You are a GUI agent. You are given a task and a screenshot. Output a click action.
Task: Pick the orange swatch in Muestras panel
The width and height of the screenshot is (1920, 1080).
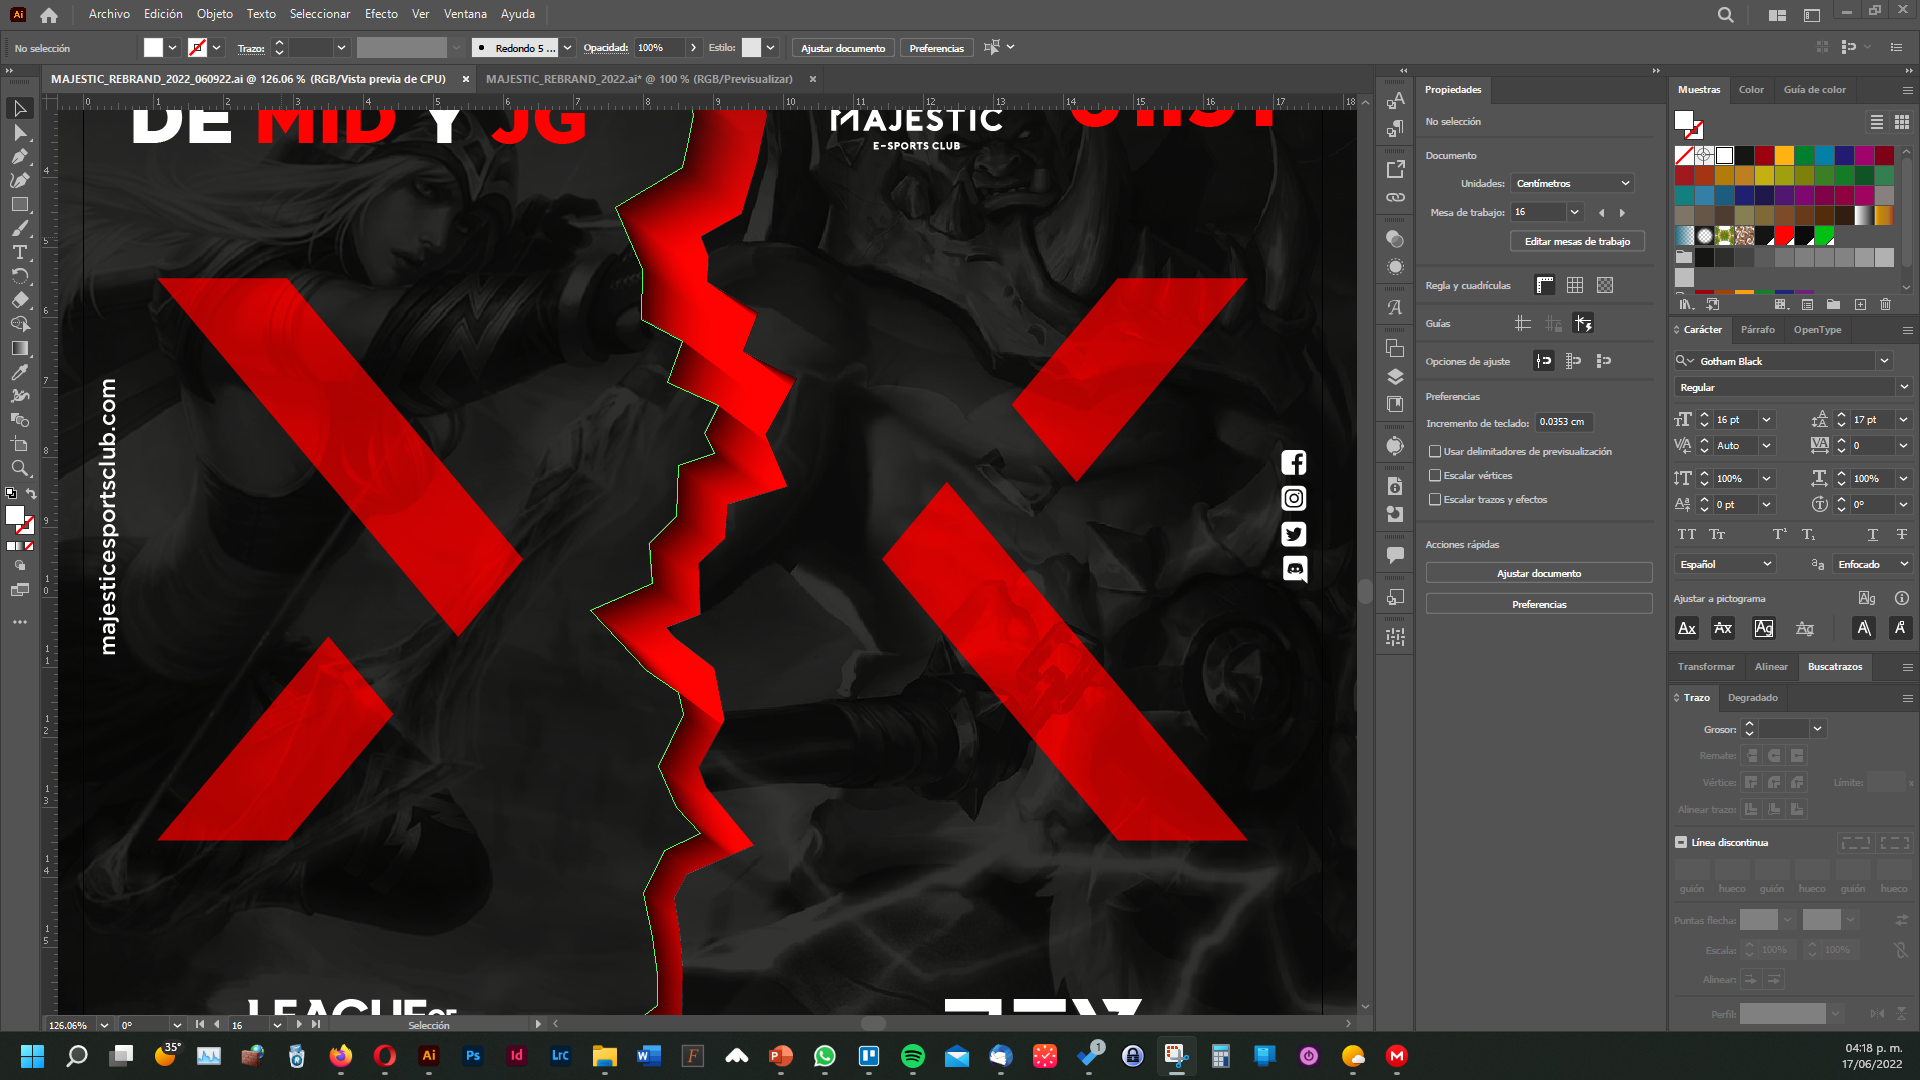click(x=1784, y=155)
